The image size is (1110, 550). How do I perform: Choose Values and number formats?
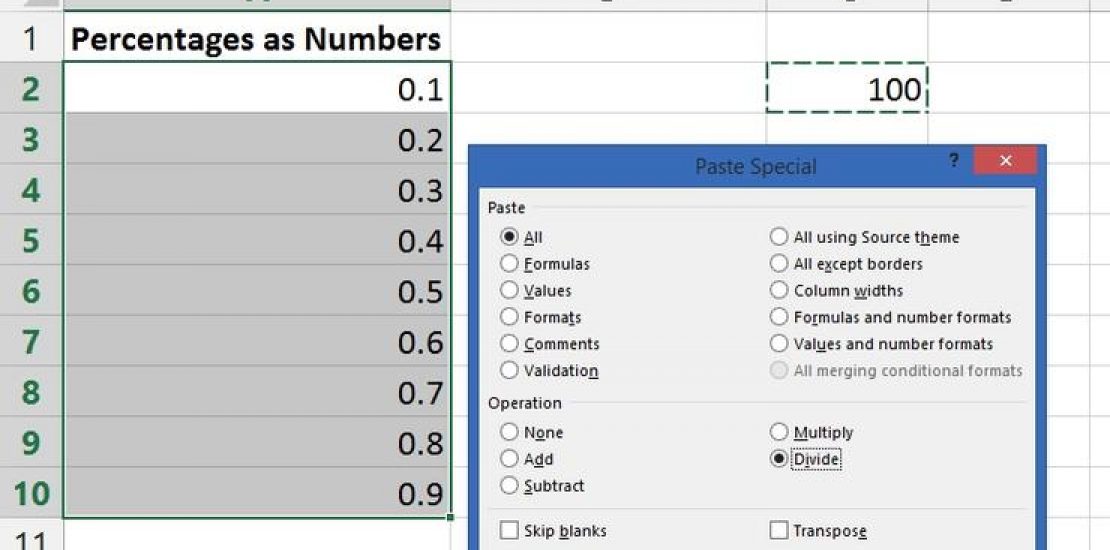pos(779,344)
